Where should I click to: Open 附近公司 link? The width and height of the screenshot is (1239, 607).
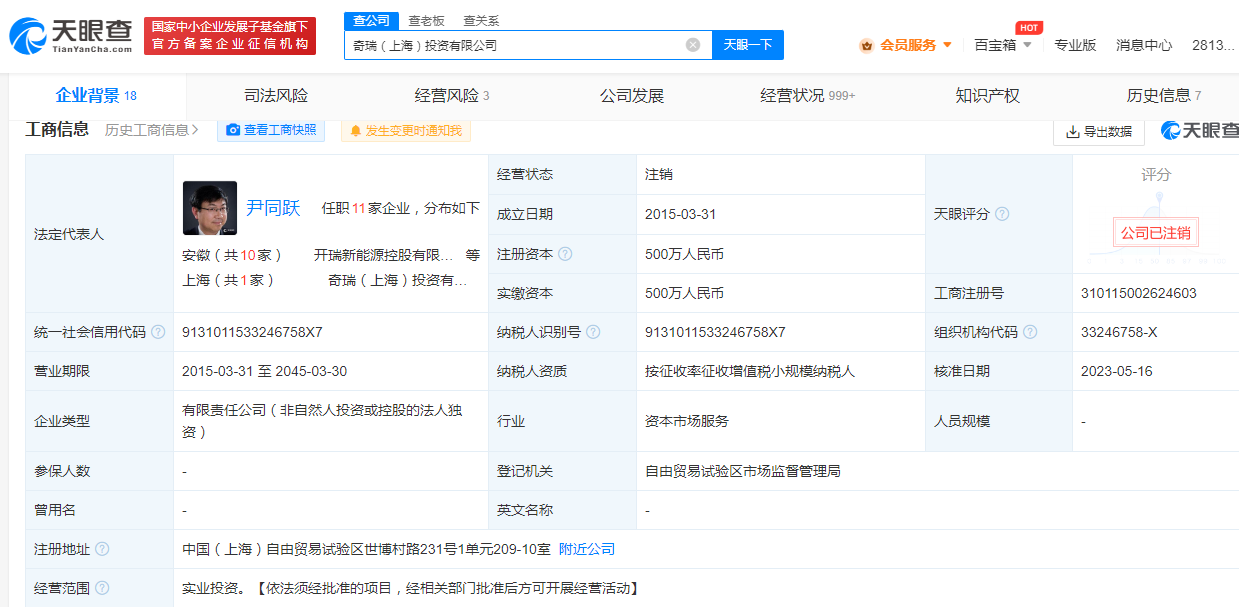[587, 549]
